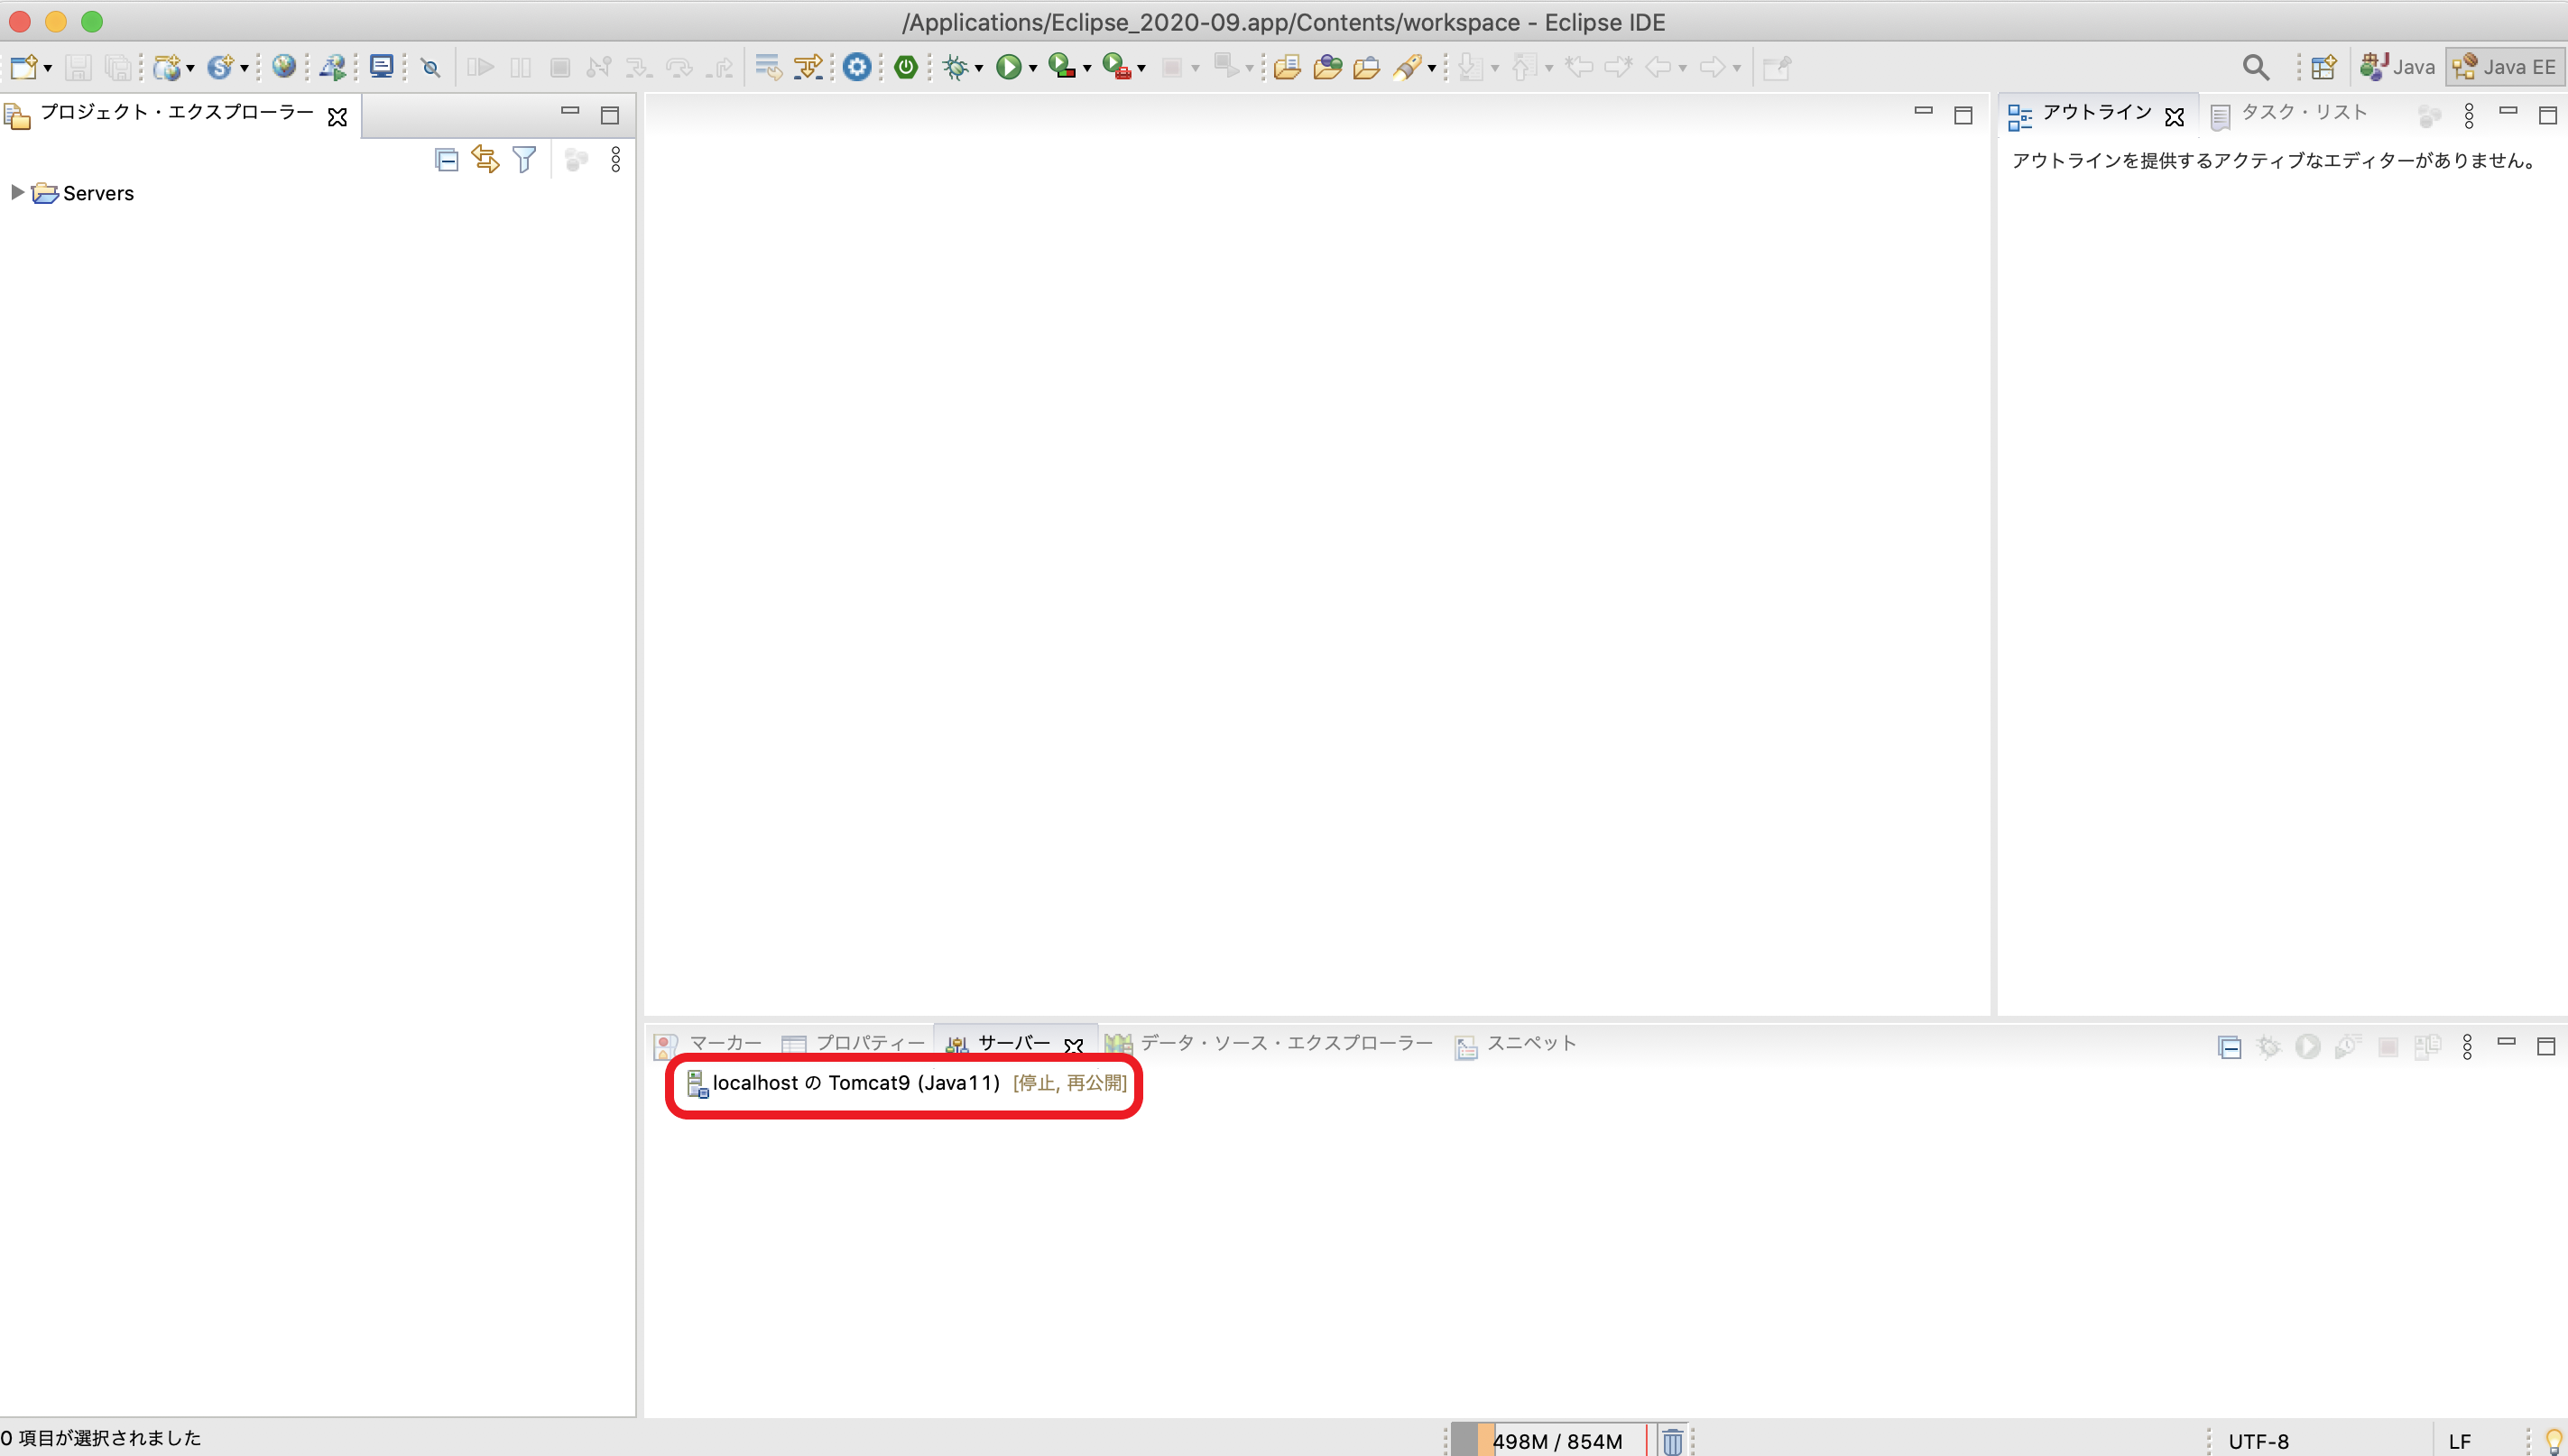Viewport: 2568px width, 1456px height.
Task: Click the アウトラインを提供するアクティブなエディターがありません message
Action: [2275, 161]
